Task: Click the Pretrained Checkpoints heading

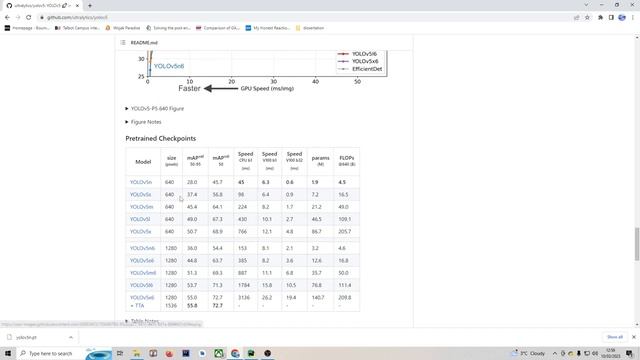Action: pos(160,138)
